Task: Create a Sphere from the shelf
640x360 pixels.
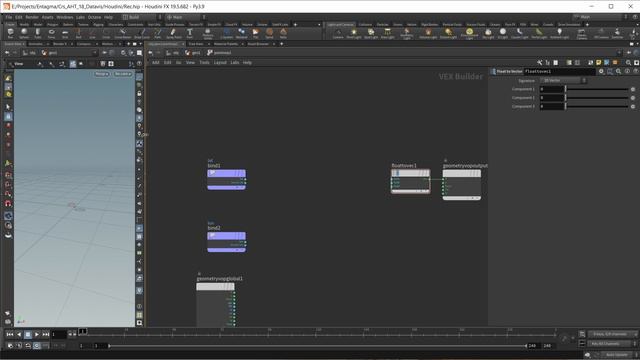Action: tap(24, 33)
